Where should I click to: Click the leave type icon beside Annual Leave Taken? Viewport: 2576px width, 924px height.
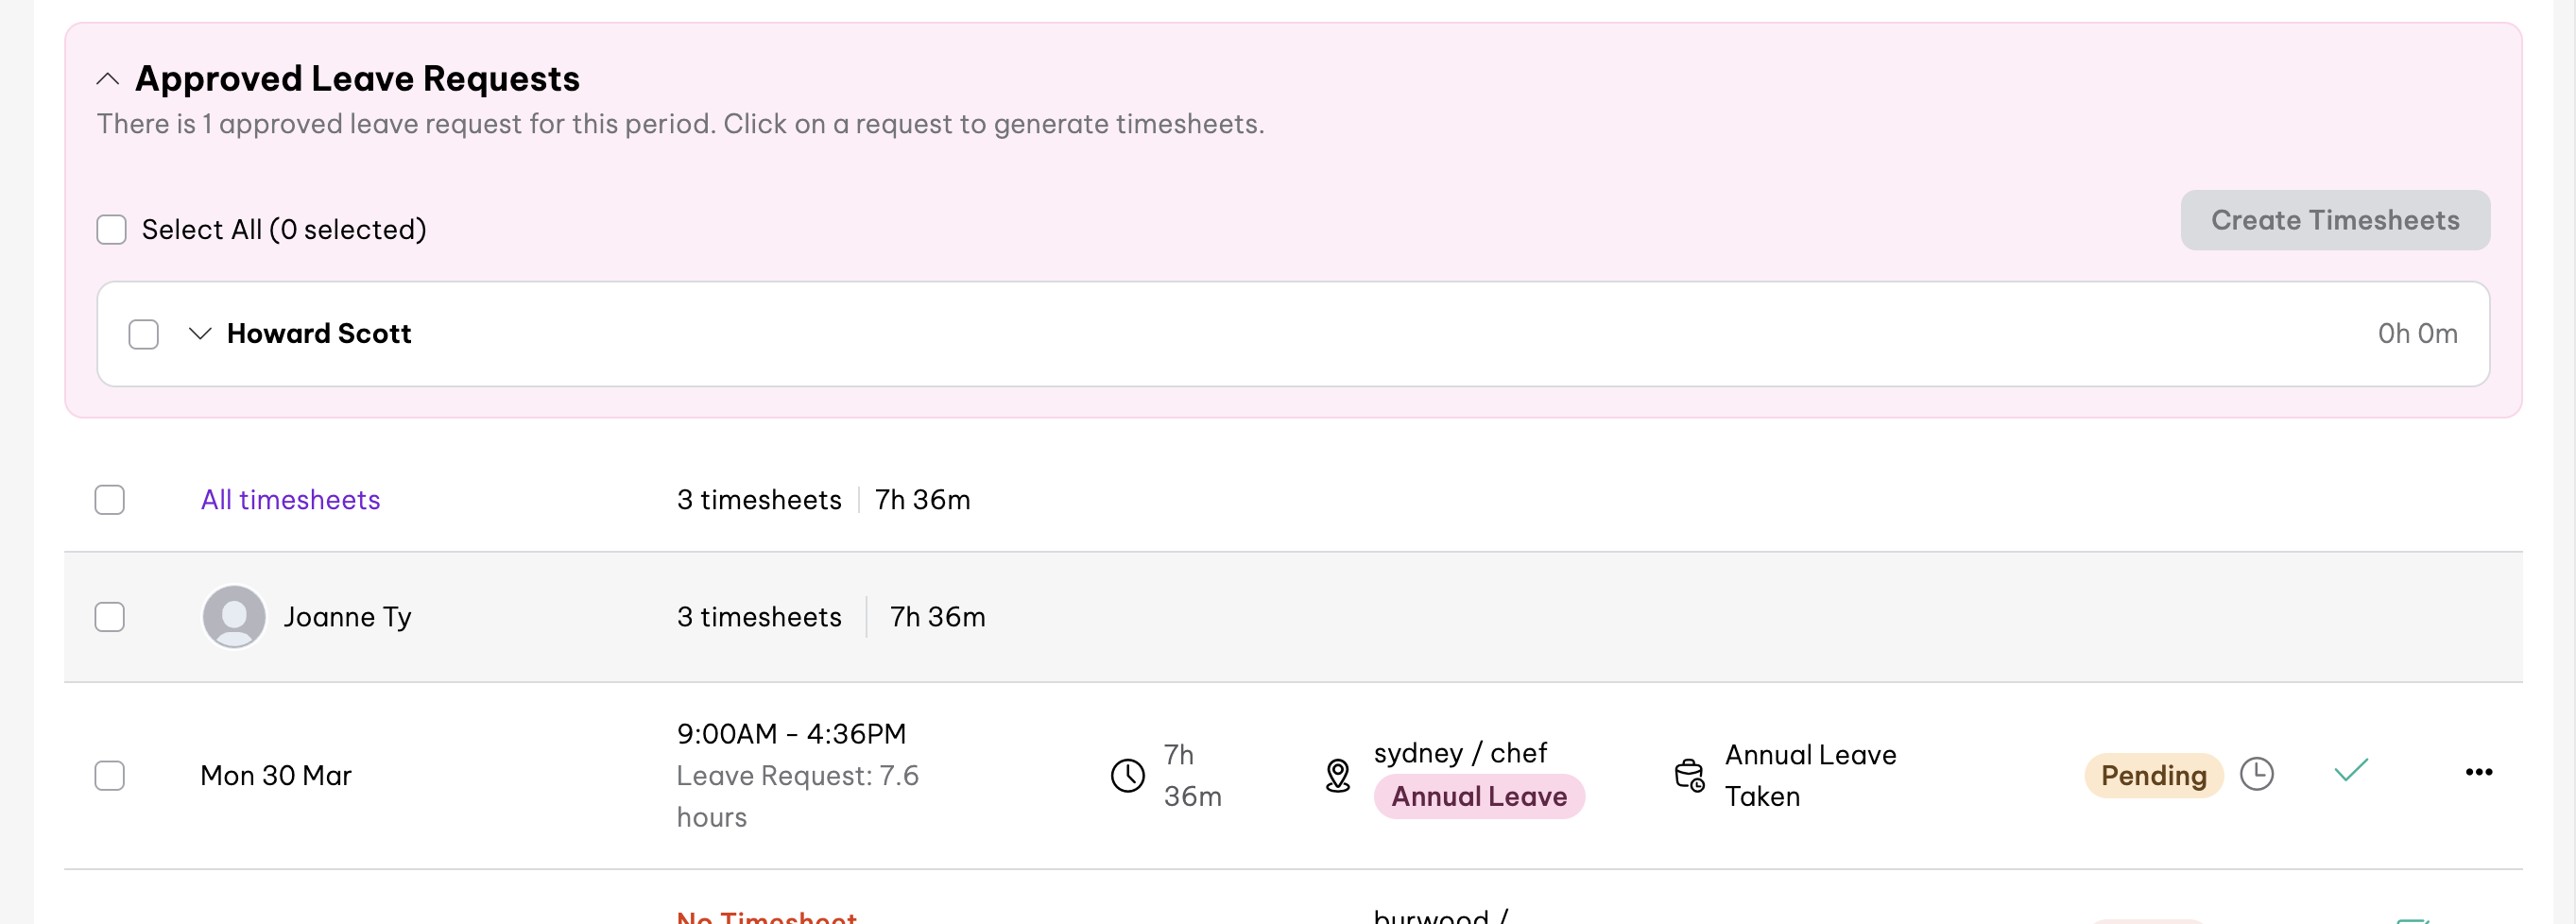tap(1689, 775)
